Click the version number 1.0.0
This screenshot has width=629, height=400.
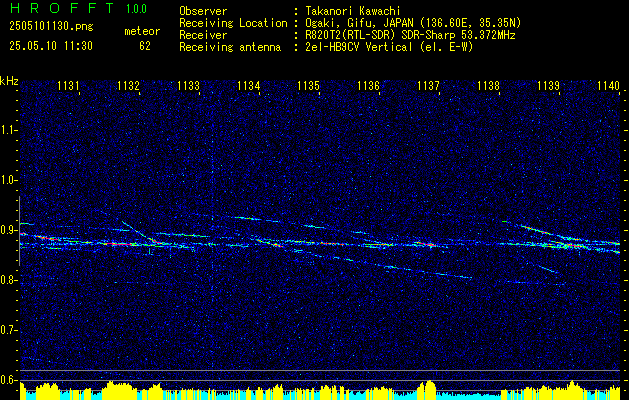coord(136,9)
